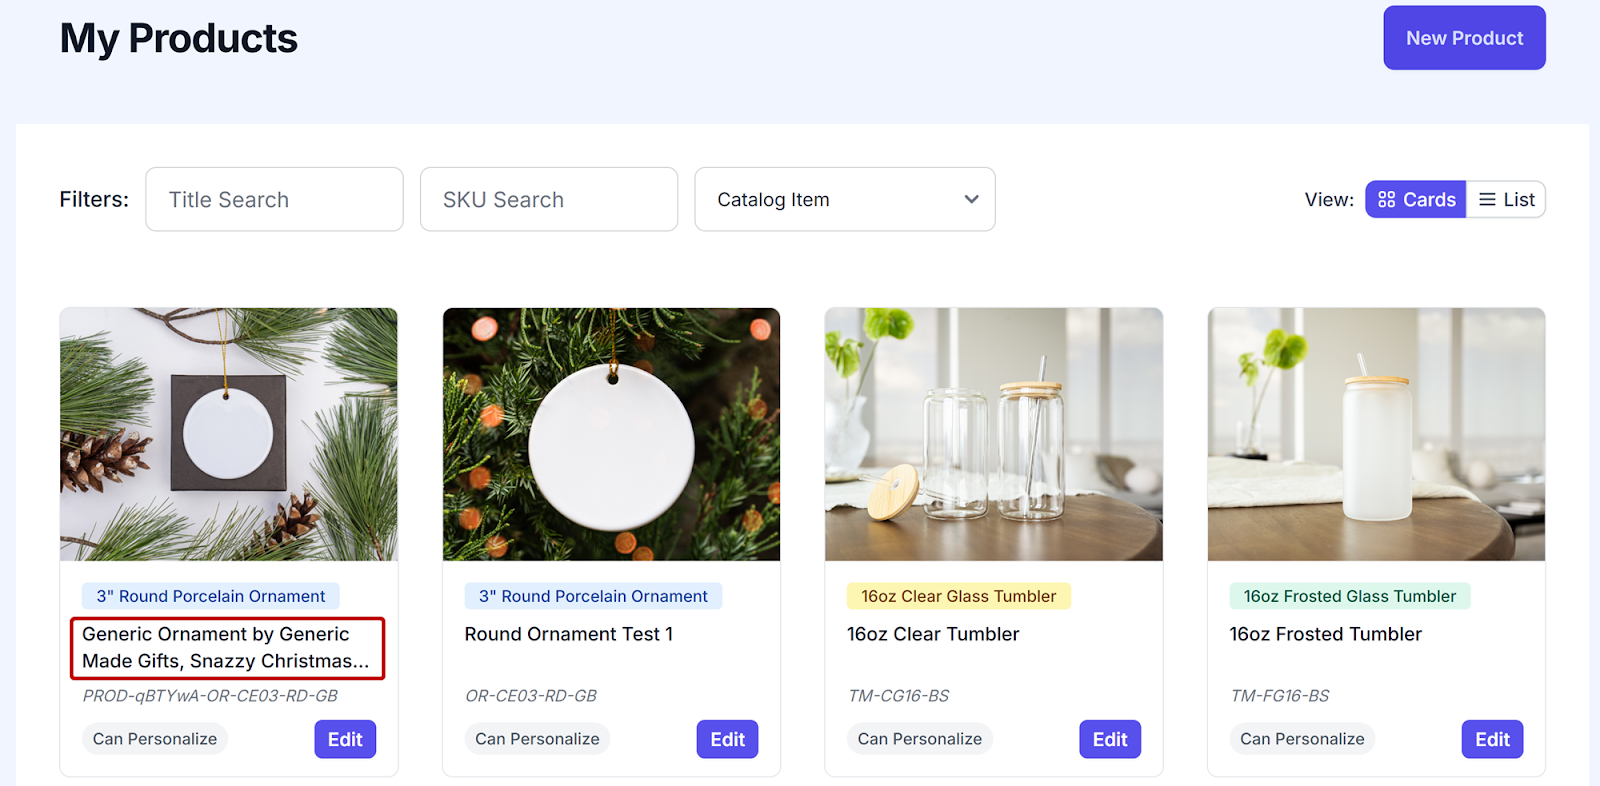
Task: Open the 16oz Frosted Tumbler image
Action: [x=1376, y=434]
